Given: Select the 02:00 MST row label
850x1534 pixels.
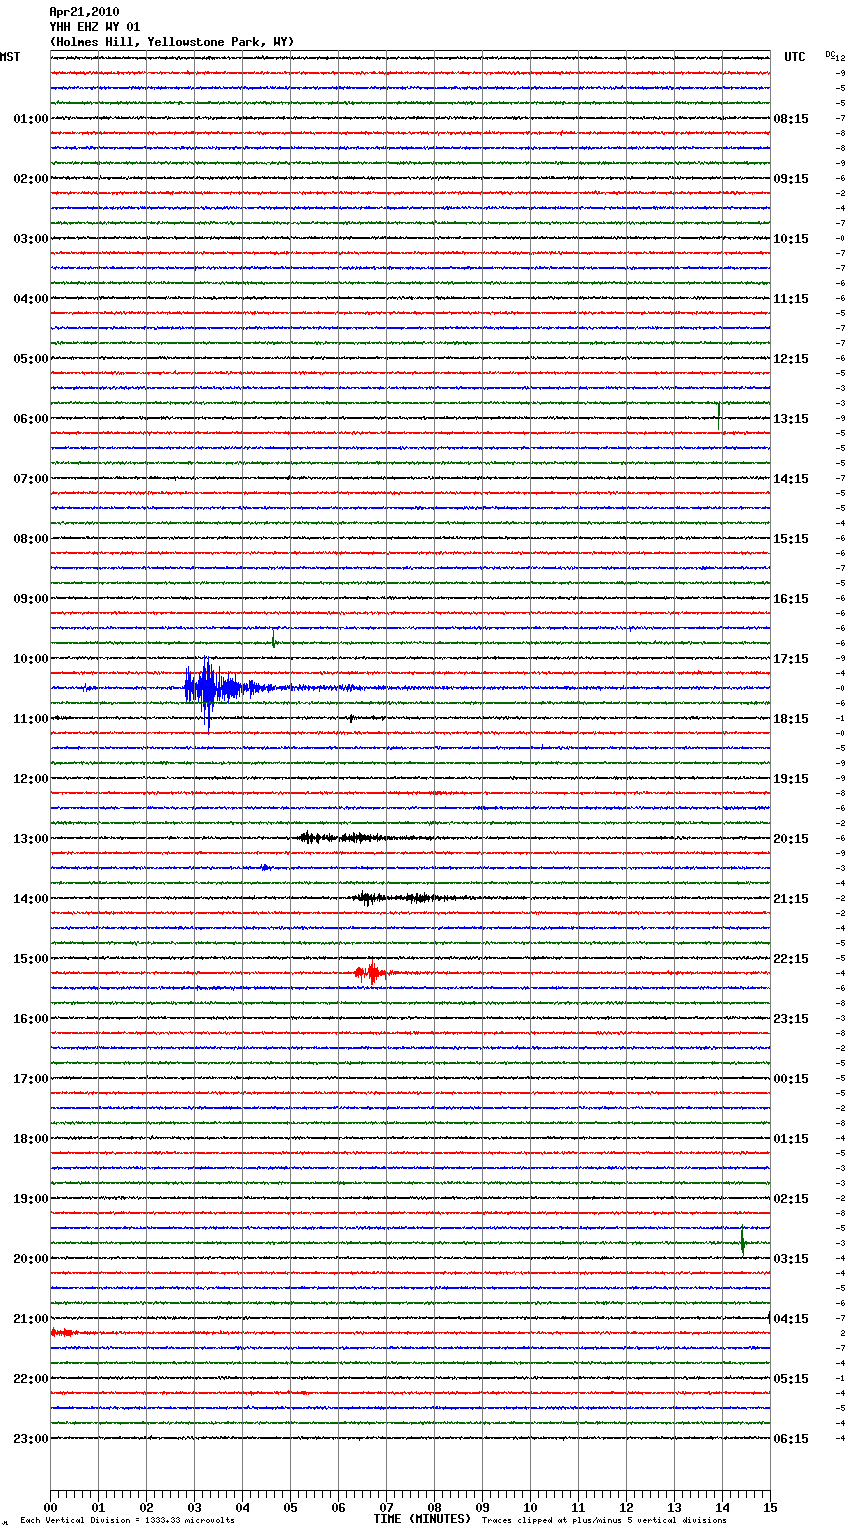Looking at the screenshot, I should point(31,179).
